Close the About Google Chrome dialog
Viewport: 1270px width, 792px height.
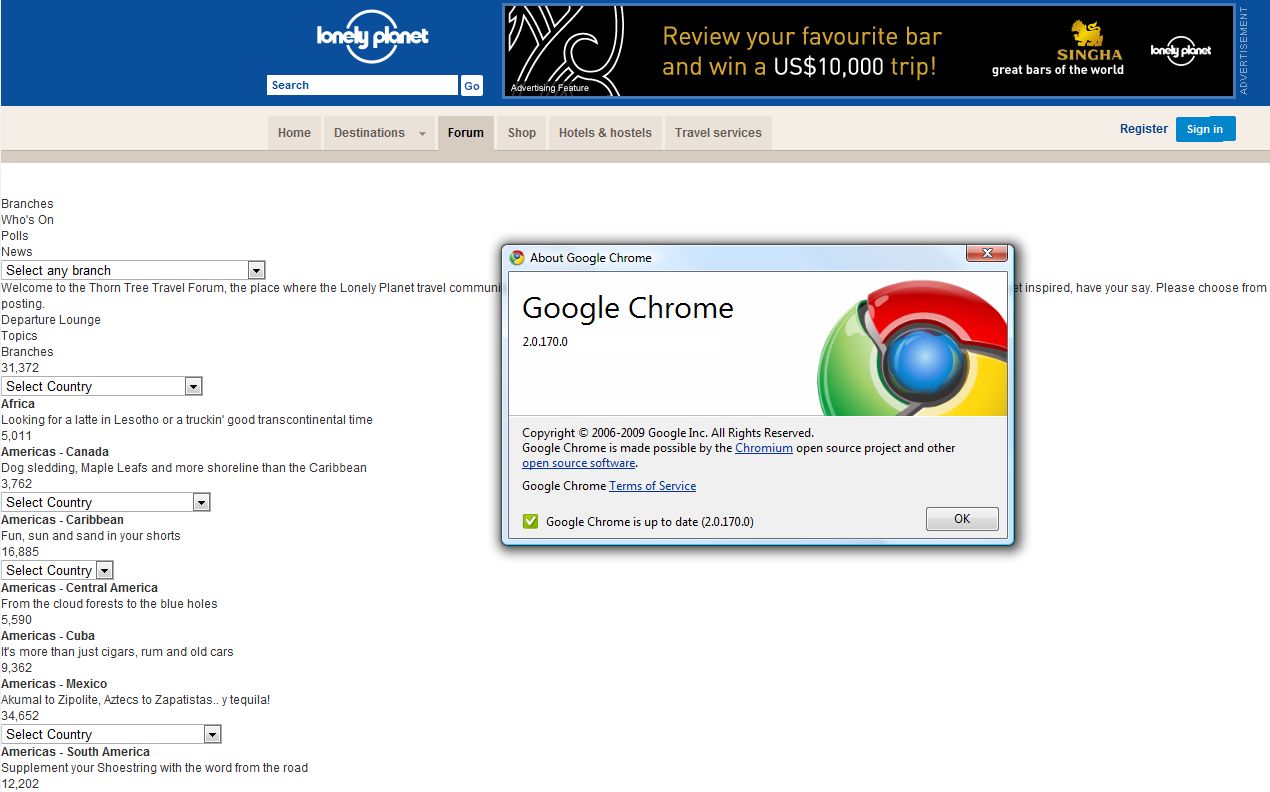(986, 253)
